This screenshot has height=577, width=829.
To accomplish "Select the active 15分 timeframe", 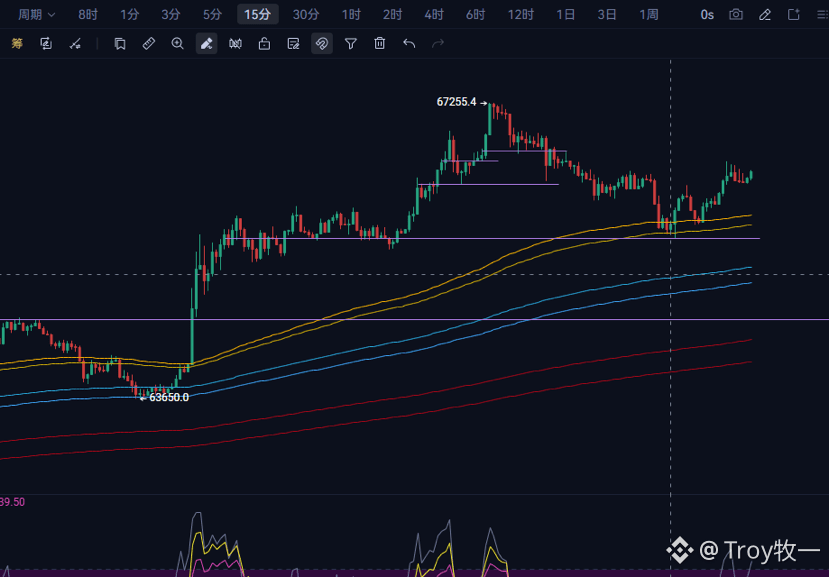I will (x=257, y=14).
